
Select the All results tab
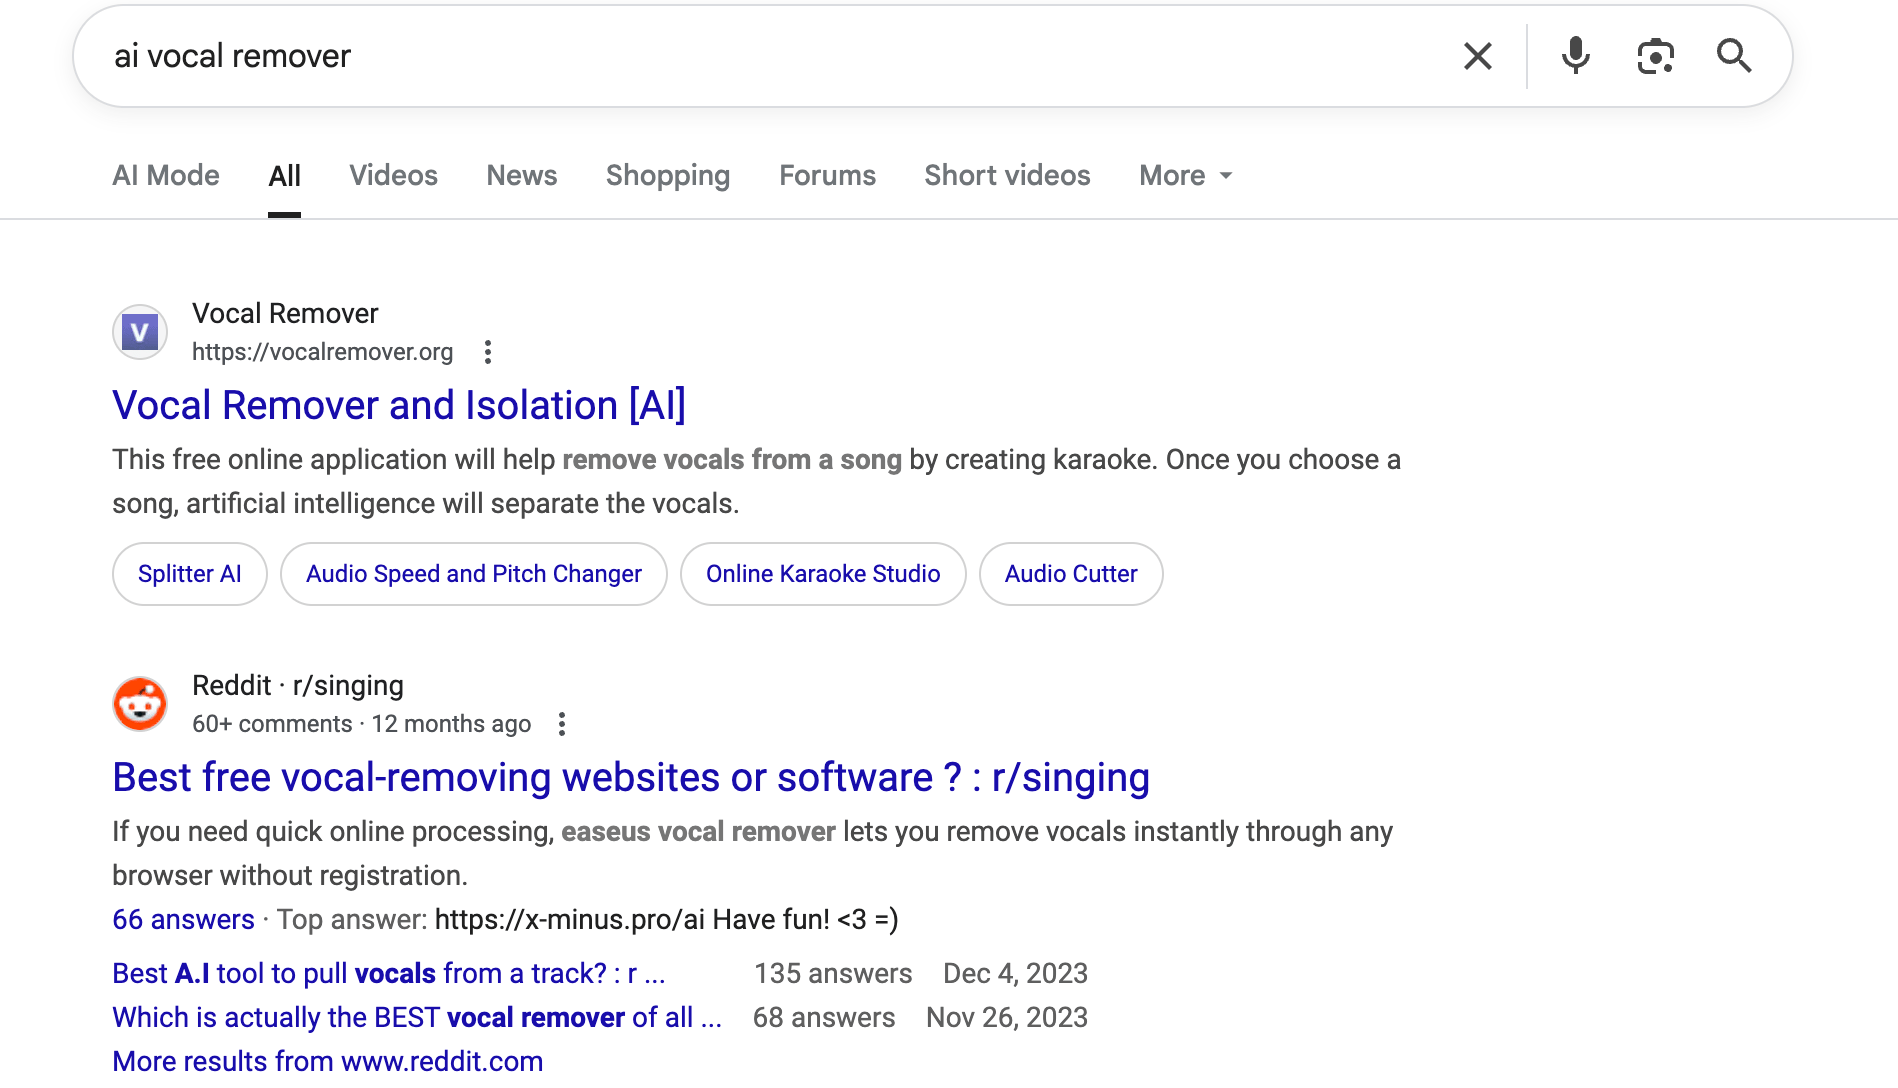[284, 176]
